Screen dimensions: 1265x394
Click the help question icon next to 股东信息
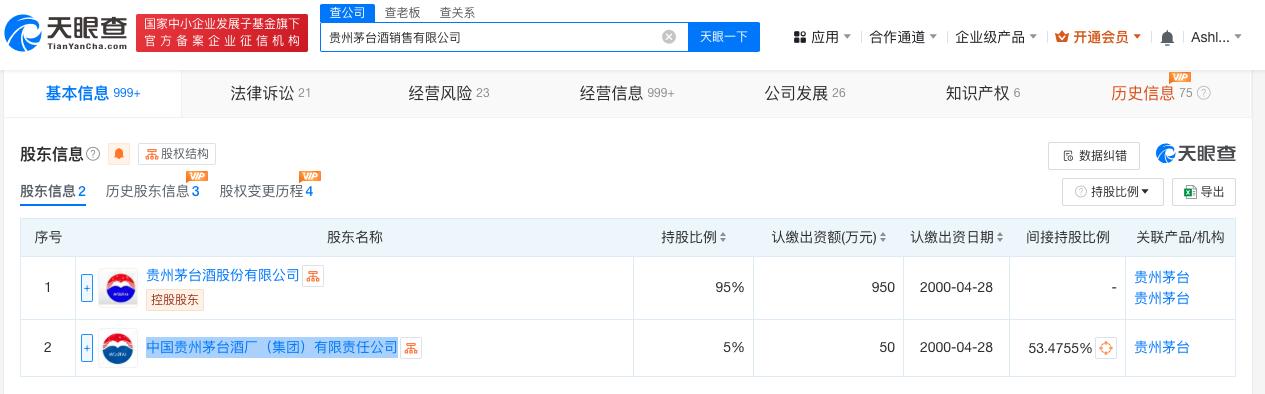(x=93, y=154)
